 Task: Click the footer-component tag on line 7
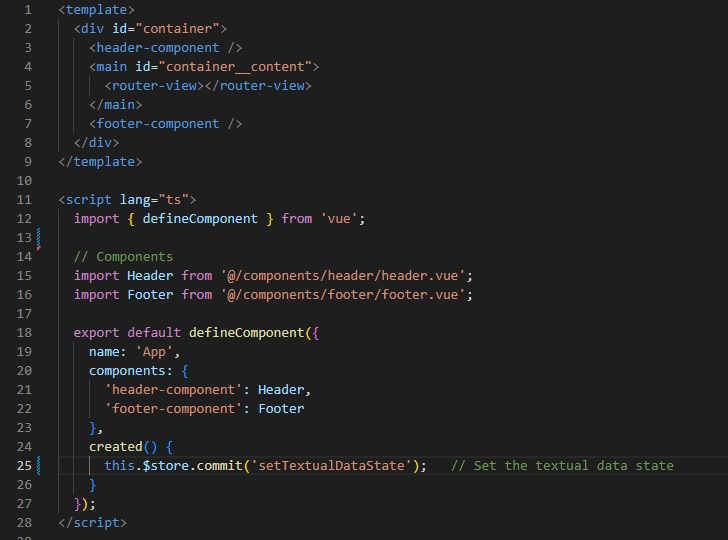(166, 124)
